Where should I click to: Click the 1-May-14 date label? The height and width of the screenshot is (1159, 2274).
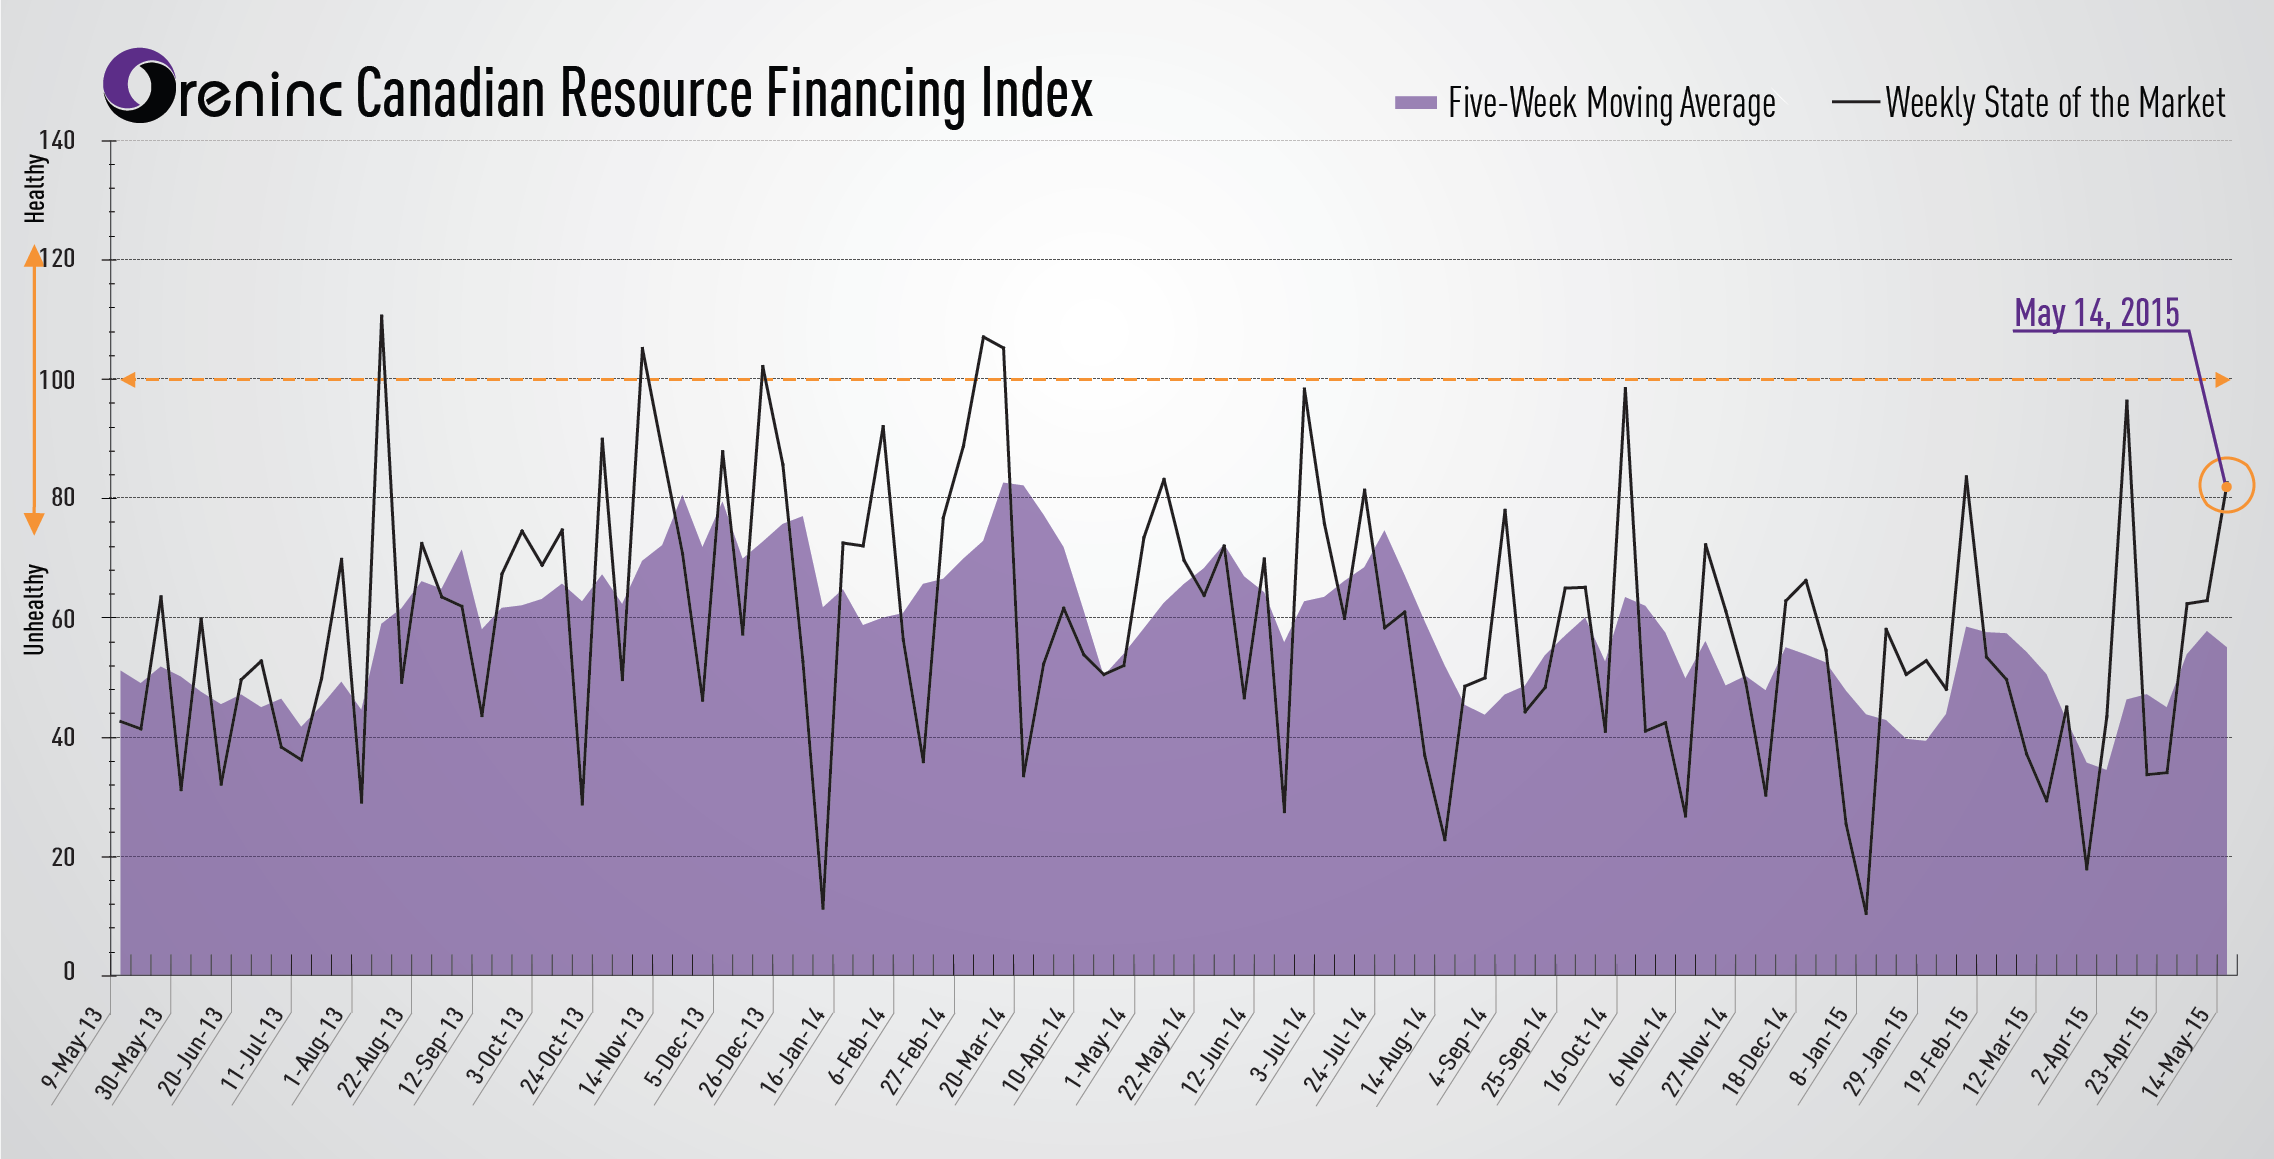(x=1095, y=1047)
